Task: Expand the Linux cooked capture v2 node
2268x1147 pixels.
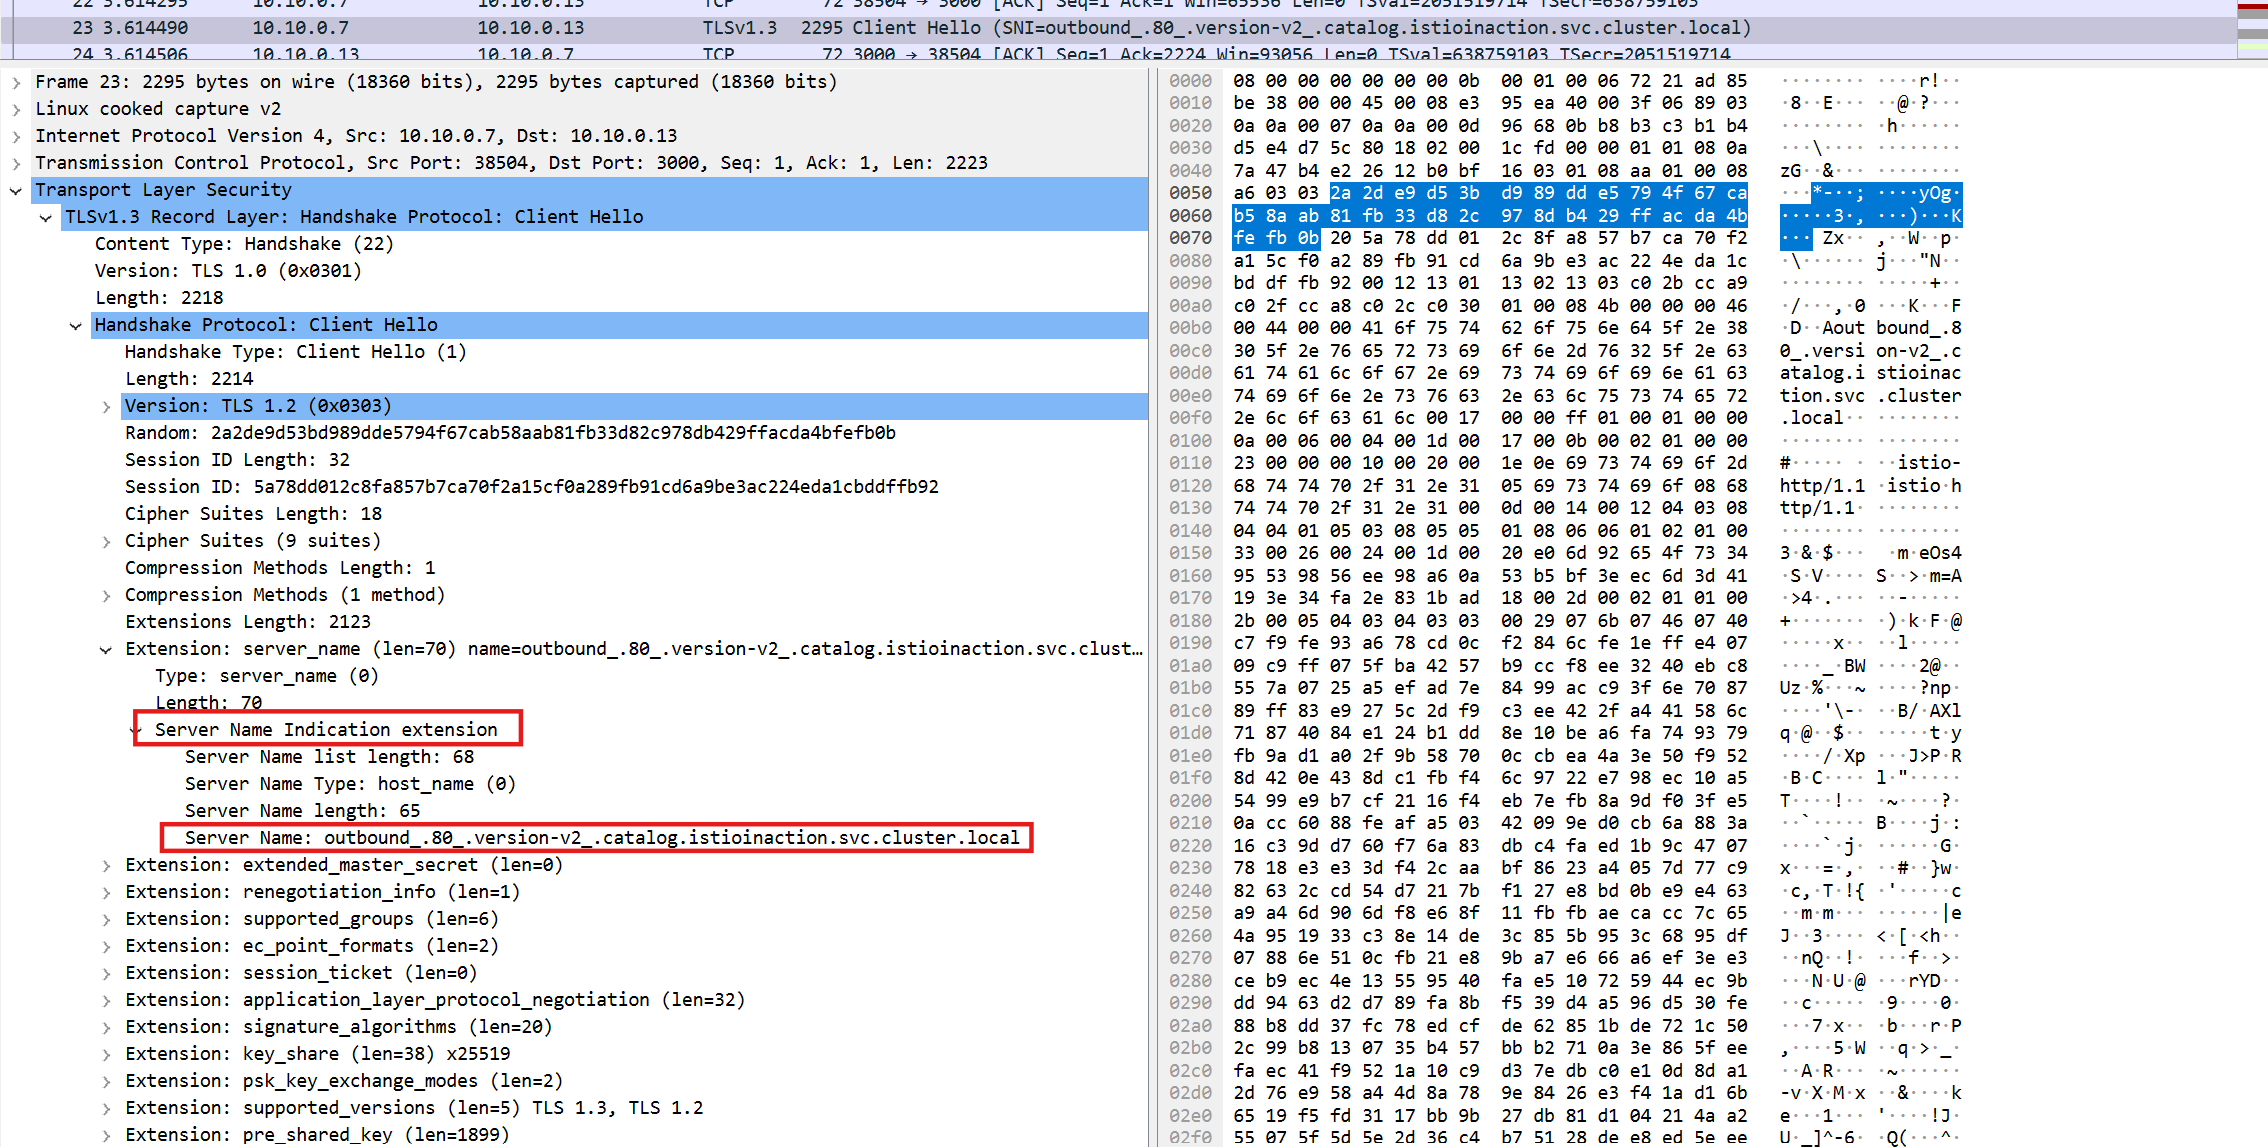Action: 16,109
